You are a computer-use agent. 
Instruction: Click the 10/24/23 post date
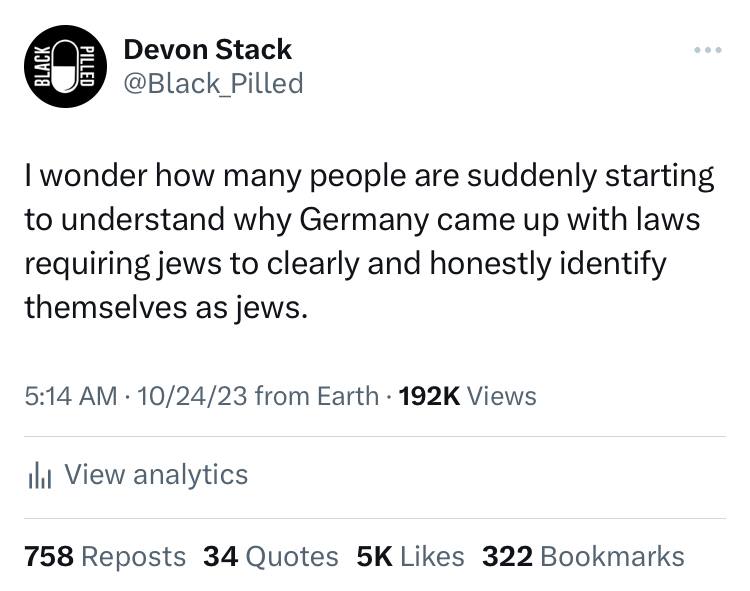(192, 396)
